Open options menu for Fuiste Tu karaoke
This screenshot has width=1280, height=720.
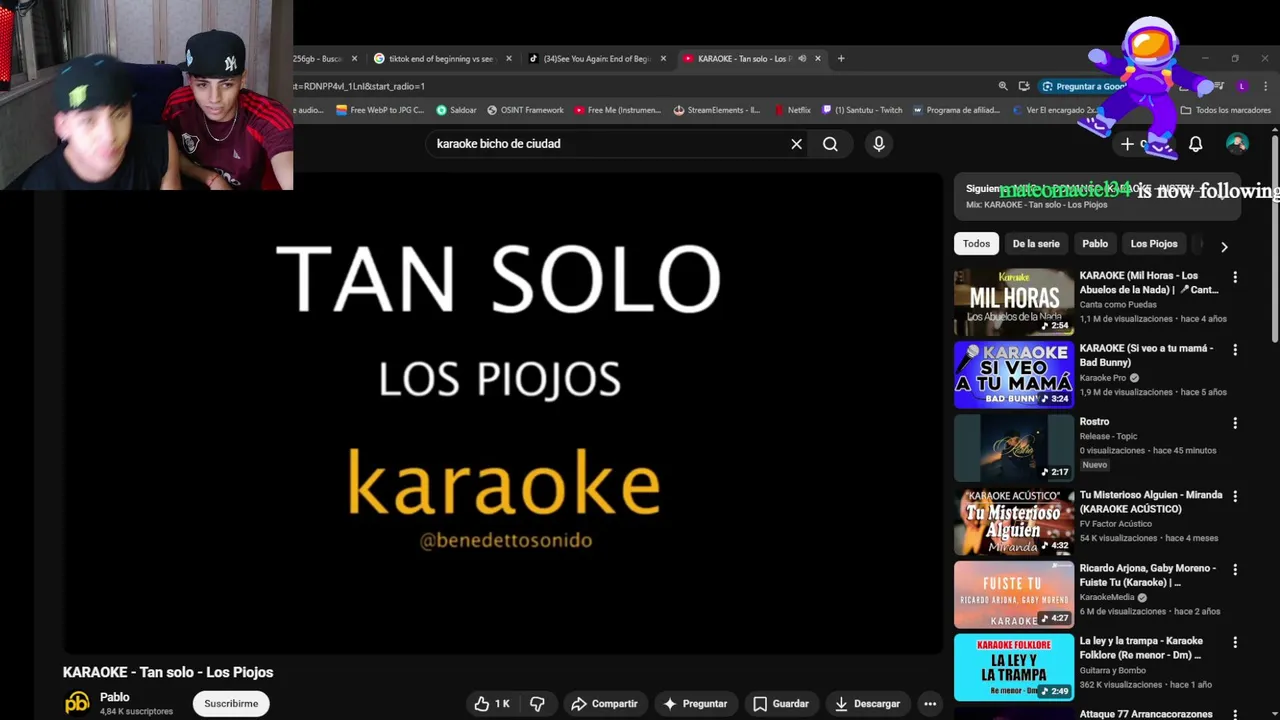pyautogui.click(x=1235, y=569)
